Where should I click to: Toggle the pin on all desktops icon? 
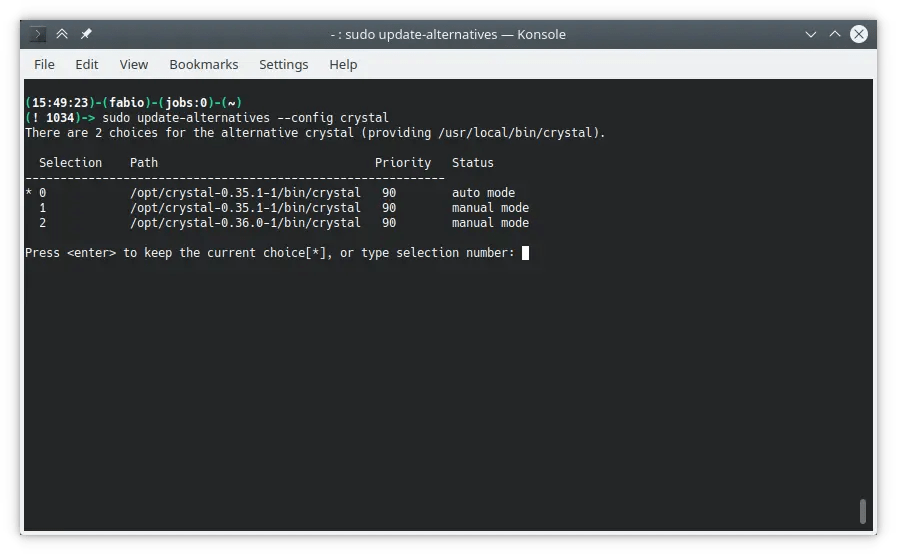86,34
